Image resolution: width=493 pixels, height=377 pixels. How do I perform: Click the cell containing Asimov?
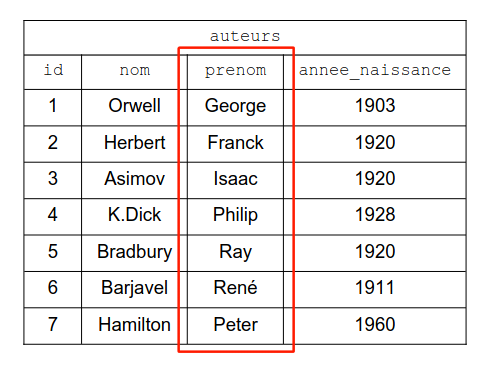click(x=135, y=179)
